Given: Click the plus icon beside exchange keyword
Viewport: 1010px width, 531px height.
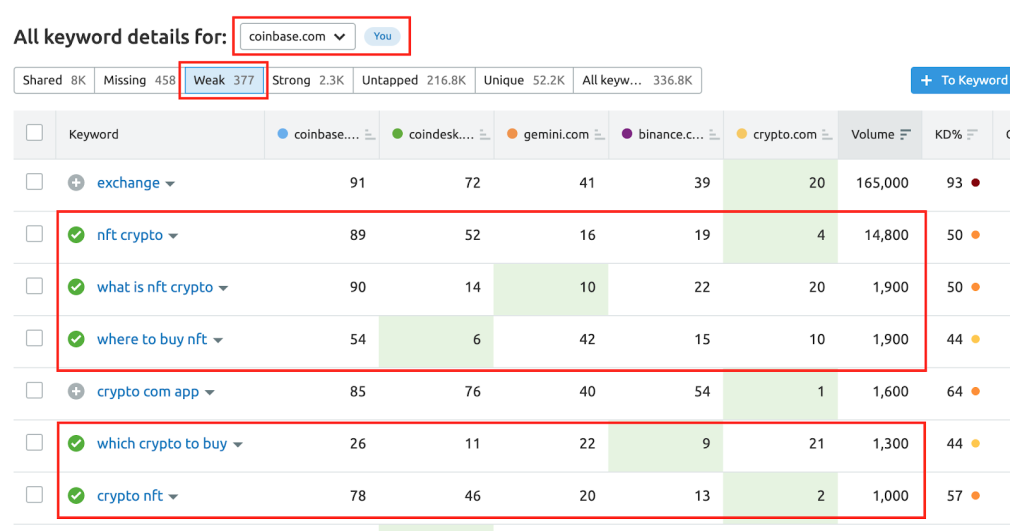Looking at the screenshot, I should tap(76, 183).
